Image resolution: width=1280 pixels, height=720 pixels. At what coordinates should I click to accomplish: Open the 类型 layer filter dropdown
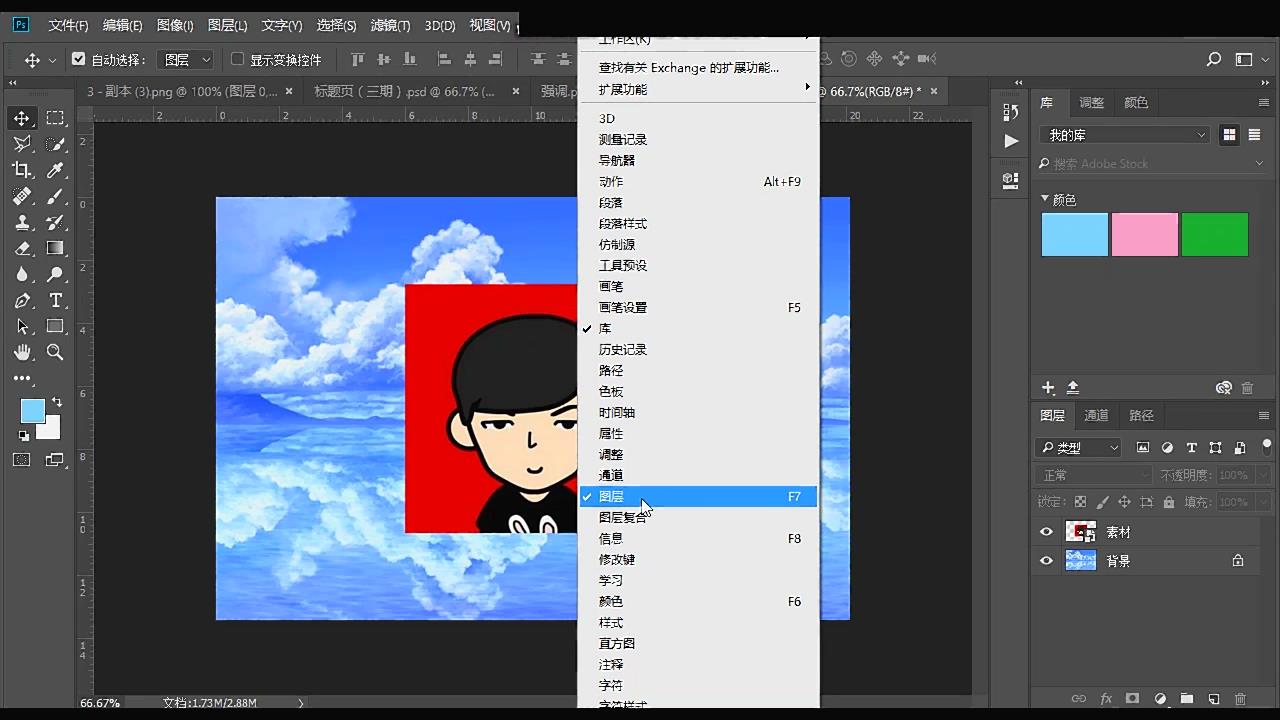[x=1078, y=447]
